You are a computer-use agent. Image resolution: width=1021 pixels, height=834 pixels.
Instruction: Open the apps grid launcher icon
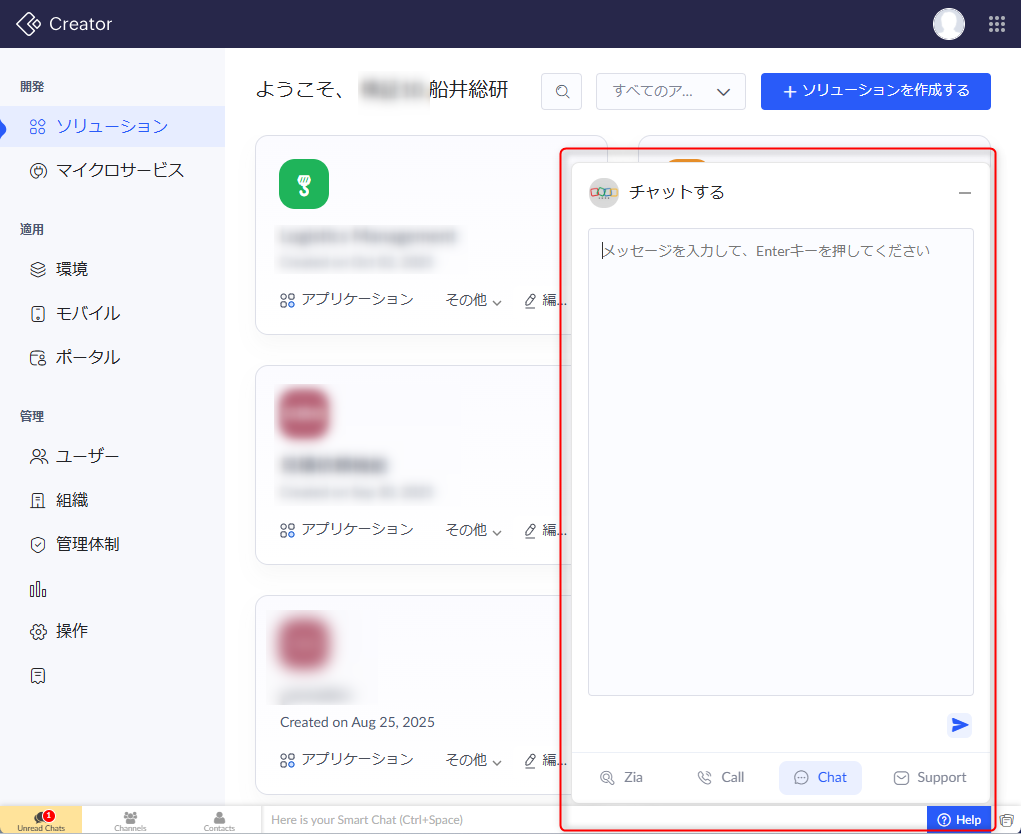pyautogui.click(x=996, y=24)
